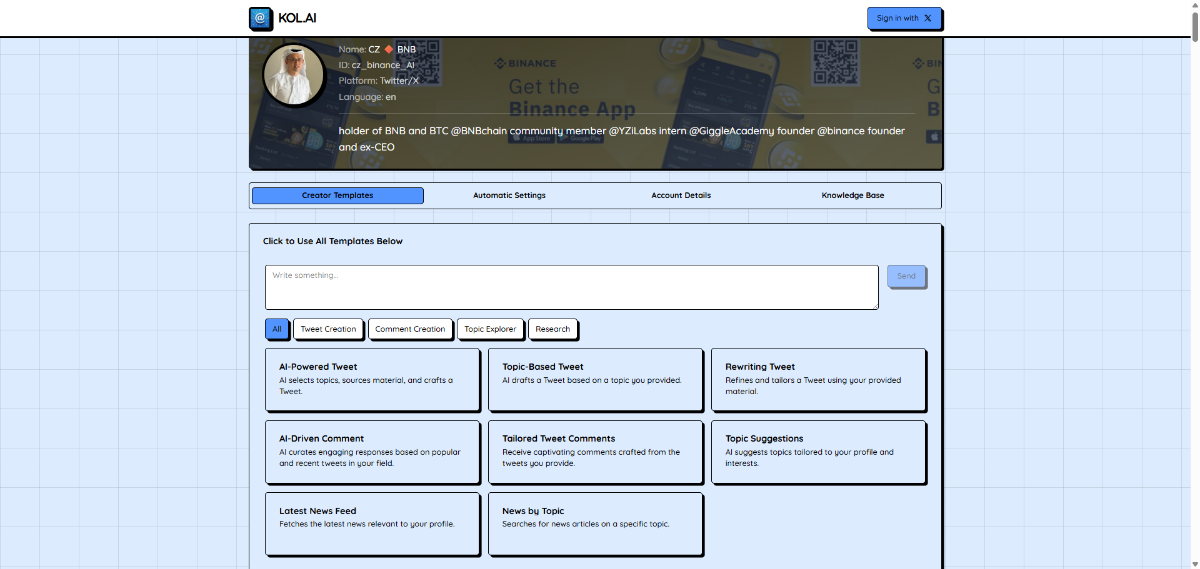Filter templates by Research
The width and height of the screenshot is (1200, 569).
pos(553,329)
